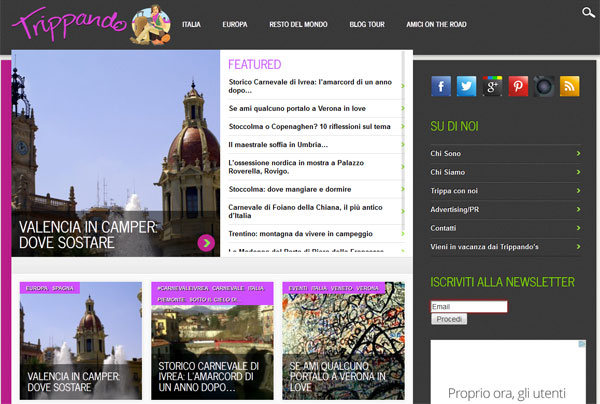Open Vieni in vacanza dai Trippando's
The width and height of the screenshot is (600, 404).
tap(484, 247)
